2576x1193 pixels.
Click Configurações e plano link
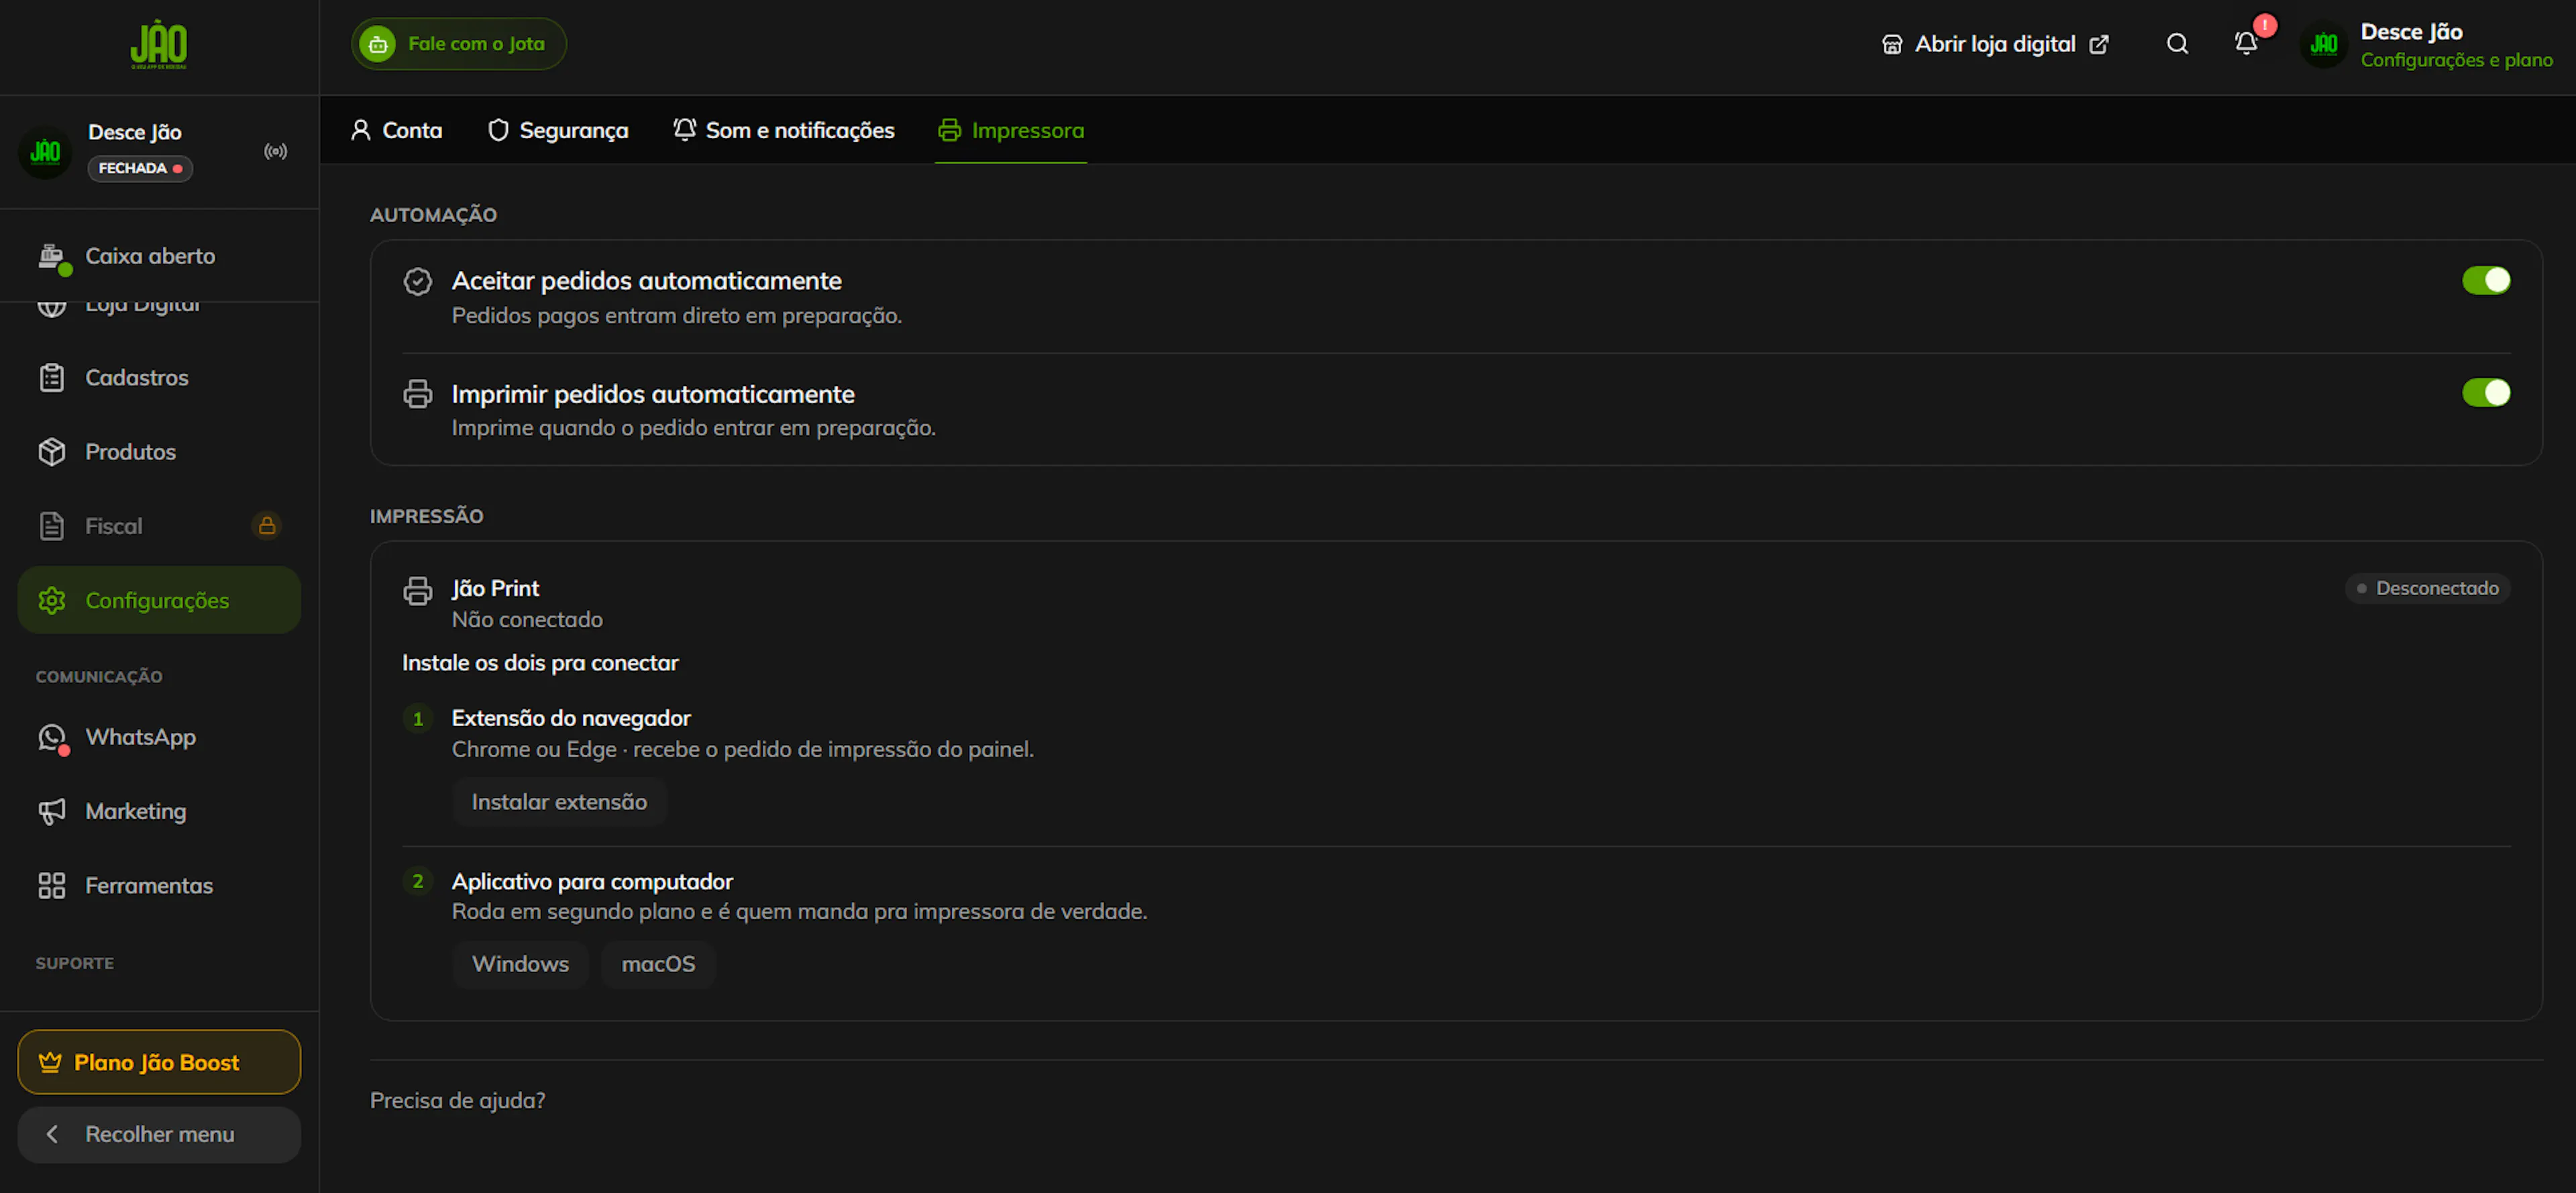point(2456,60)
